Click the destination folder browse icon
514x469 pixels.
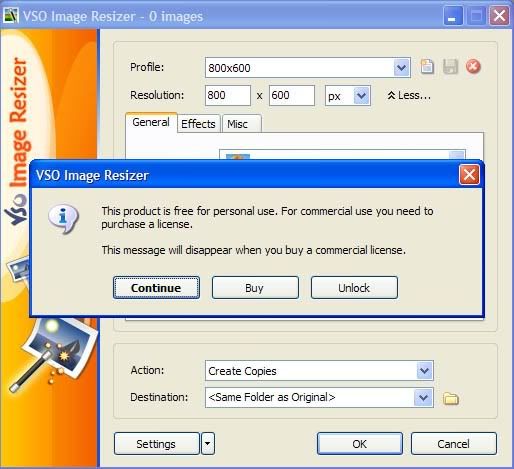click(x=451, y=398)
